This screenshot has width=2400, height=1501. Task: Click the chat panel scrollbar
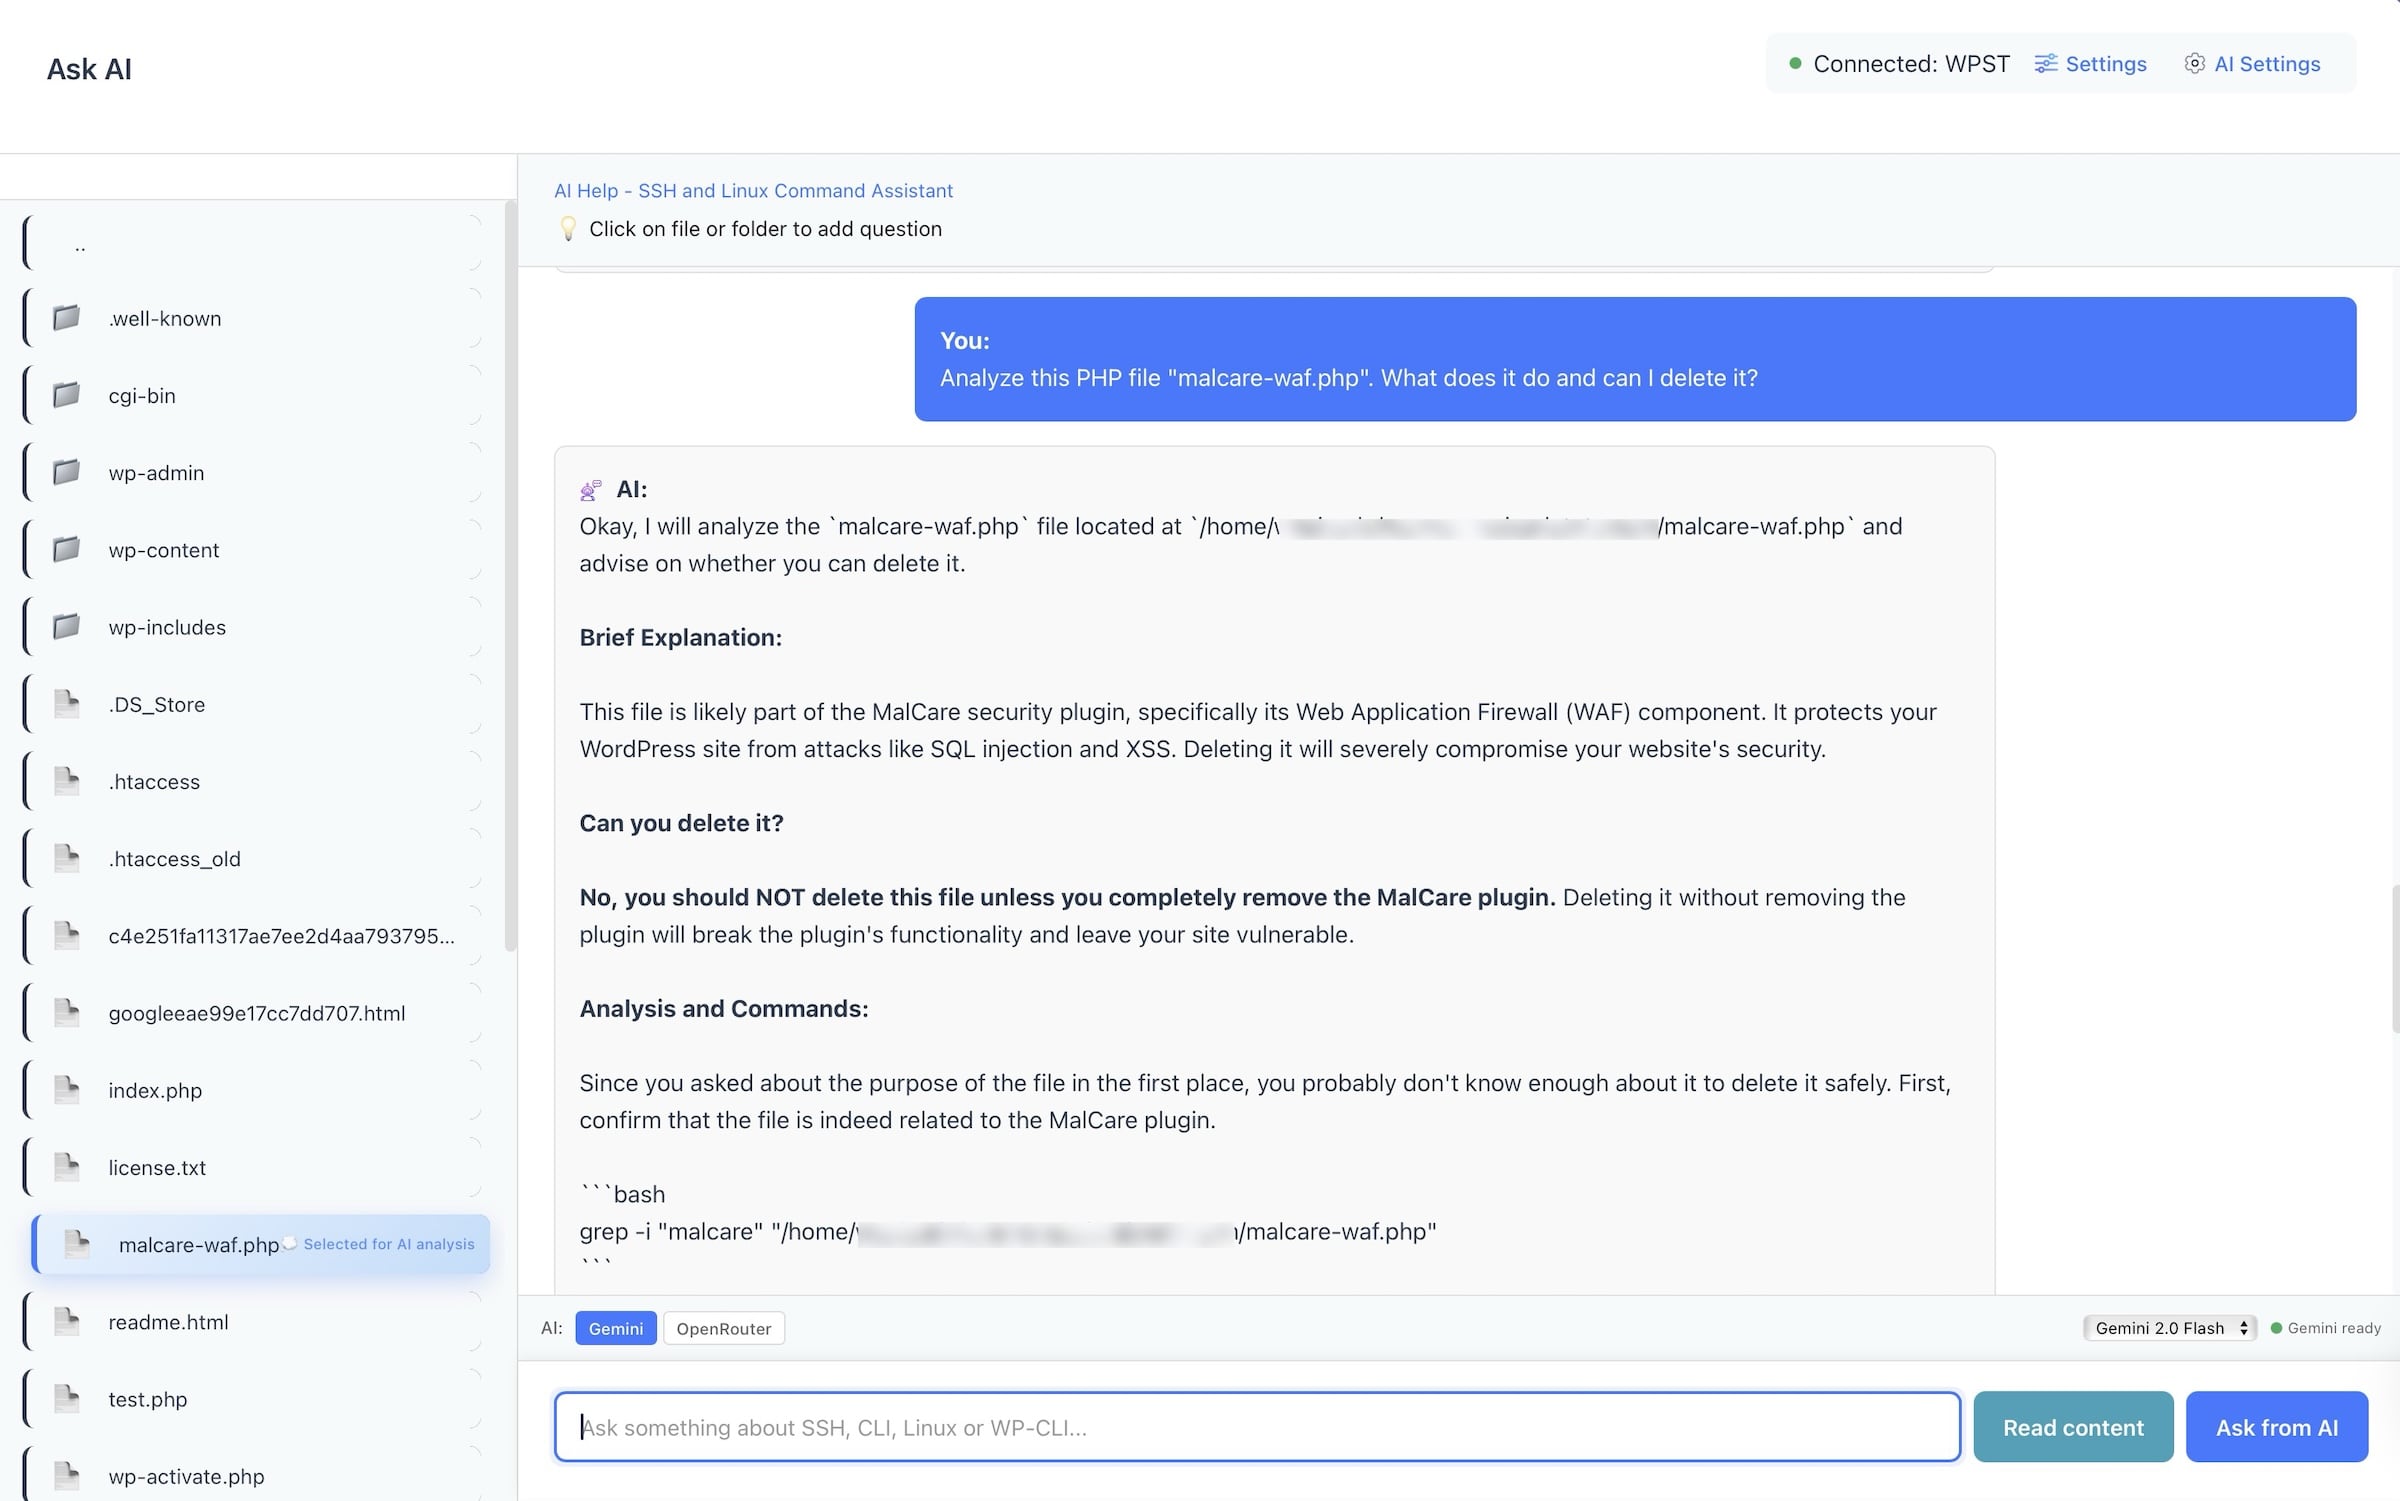[x=2395, y=958]
